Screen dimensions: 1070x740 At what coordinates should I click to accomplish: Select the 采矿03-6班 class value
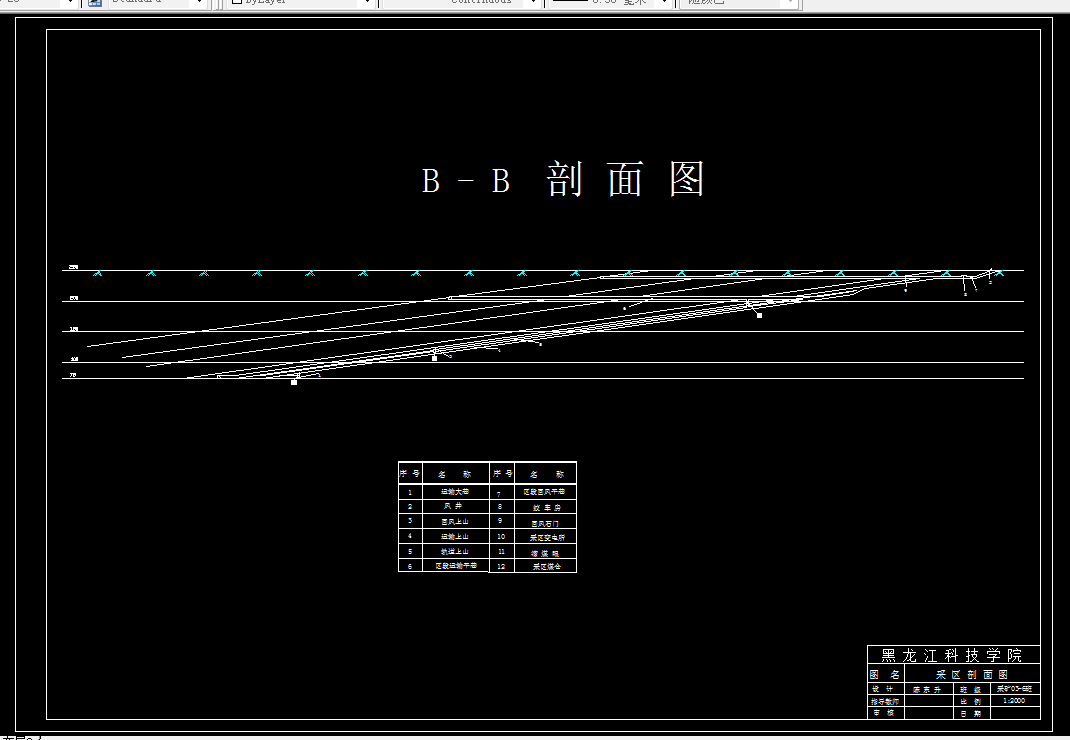point(1014,689)
